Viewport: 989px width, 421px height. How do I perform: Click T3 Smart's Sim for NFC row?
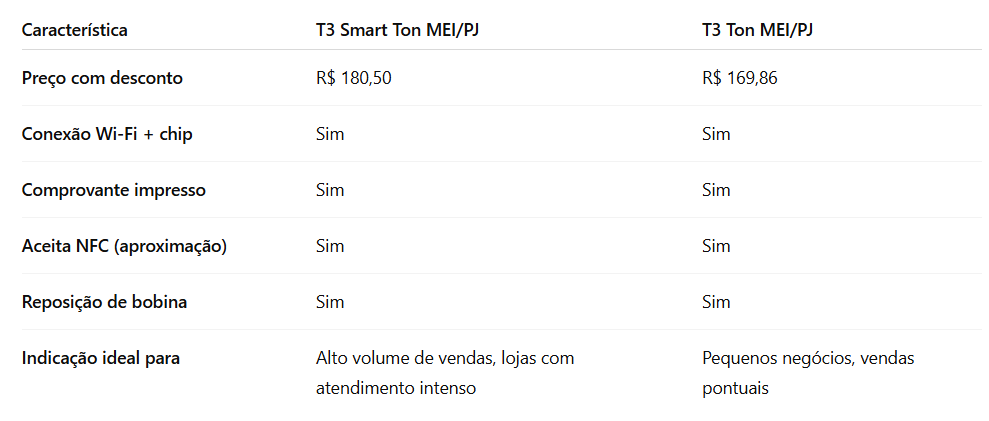pyautogui.click(x=331, y=246)
